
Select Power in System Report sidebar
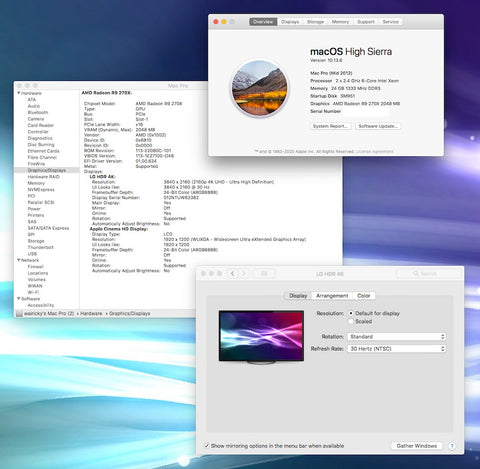click(x=34, y=209)
